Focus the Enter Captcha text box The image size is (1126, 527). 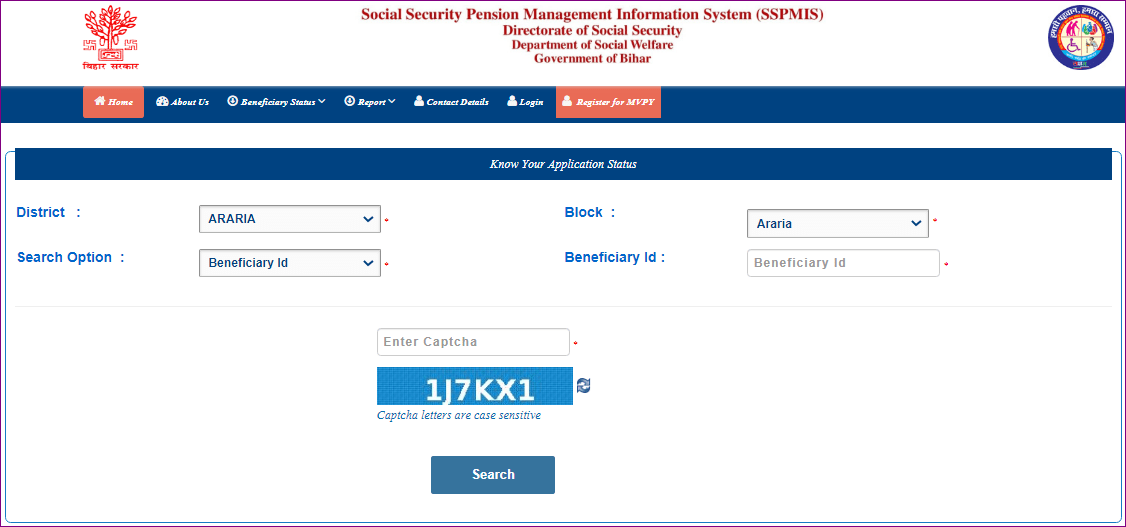(x=472, y=342)
